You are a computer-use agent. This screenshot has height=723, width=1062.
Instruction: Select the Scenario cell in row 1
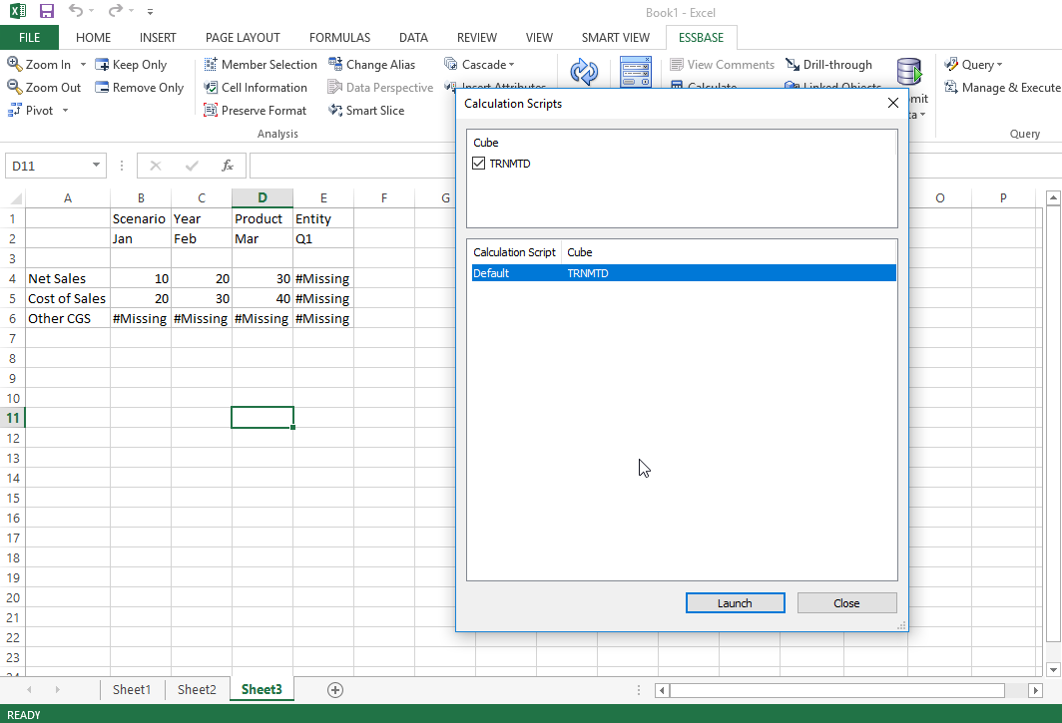click(141, 219)
